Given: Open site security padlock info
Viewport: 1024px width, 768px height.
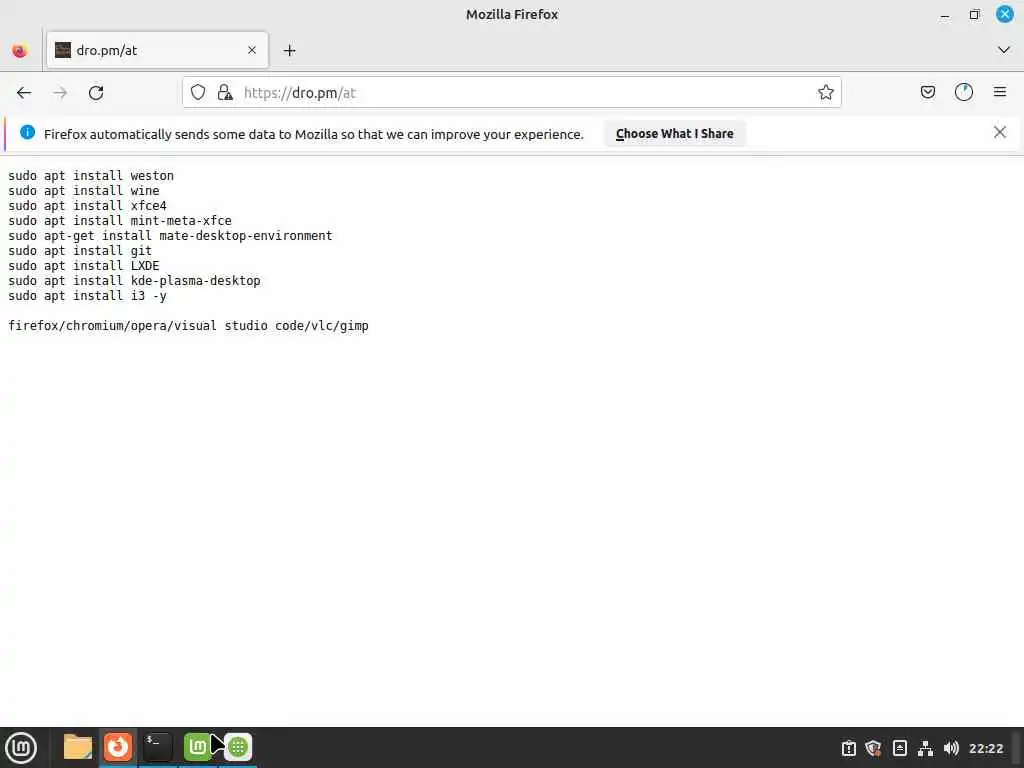Looking at the screenshot, I should [x=225, y=93].
